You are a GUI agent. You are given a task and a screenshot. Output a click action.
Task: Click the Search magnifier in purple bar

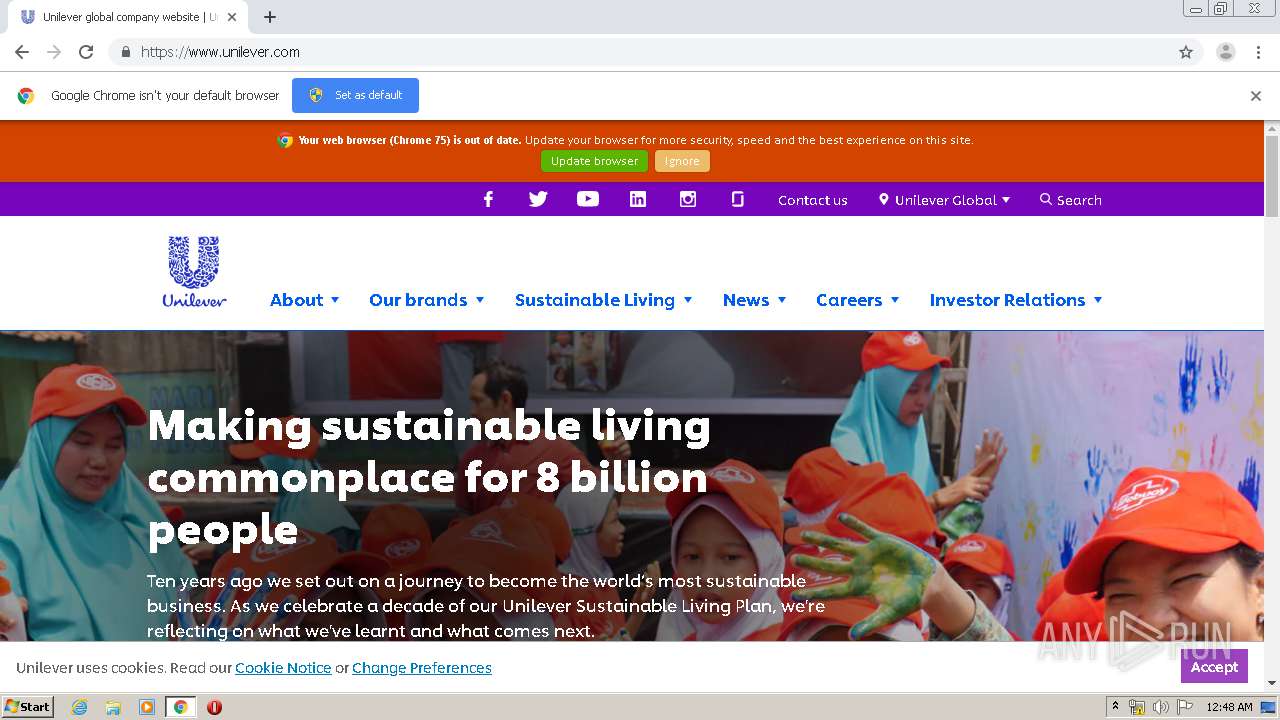point(1046,199)
